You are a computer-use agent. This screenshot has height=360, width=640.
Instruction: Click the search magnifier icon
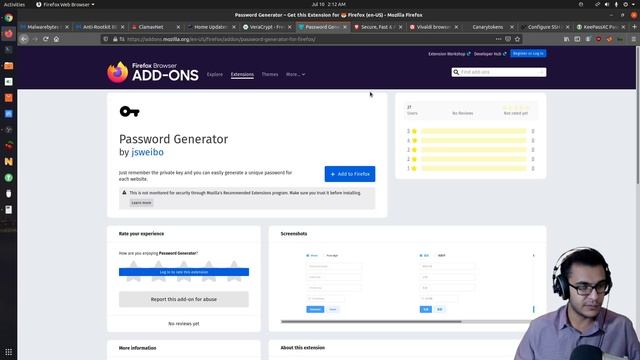tap(456, 72)
